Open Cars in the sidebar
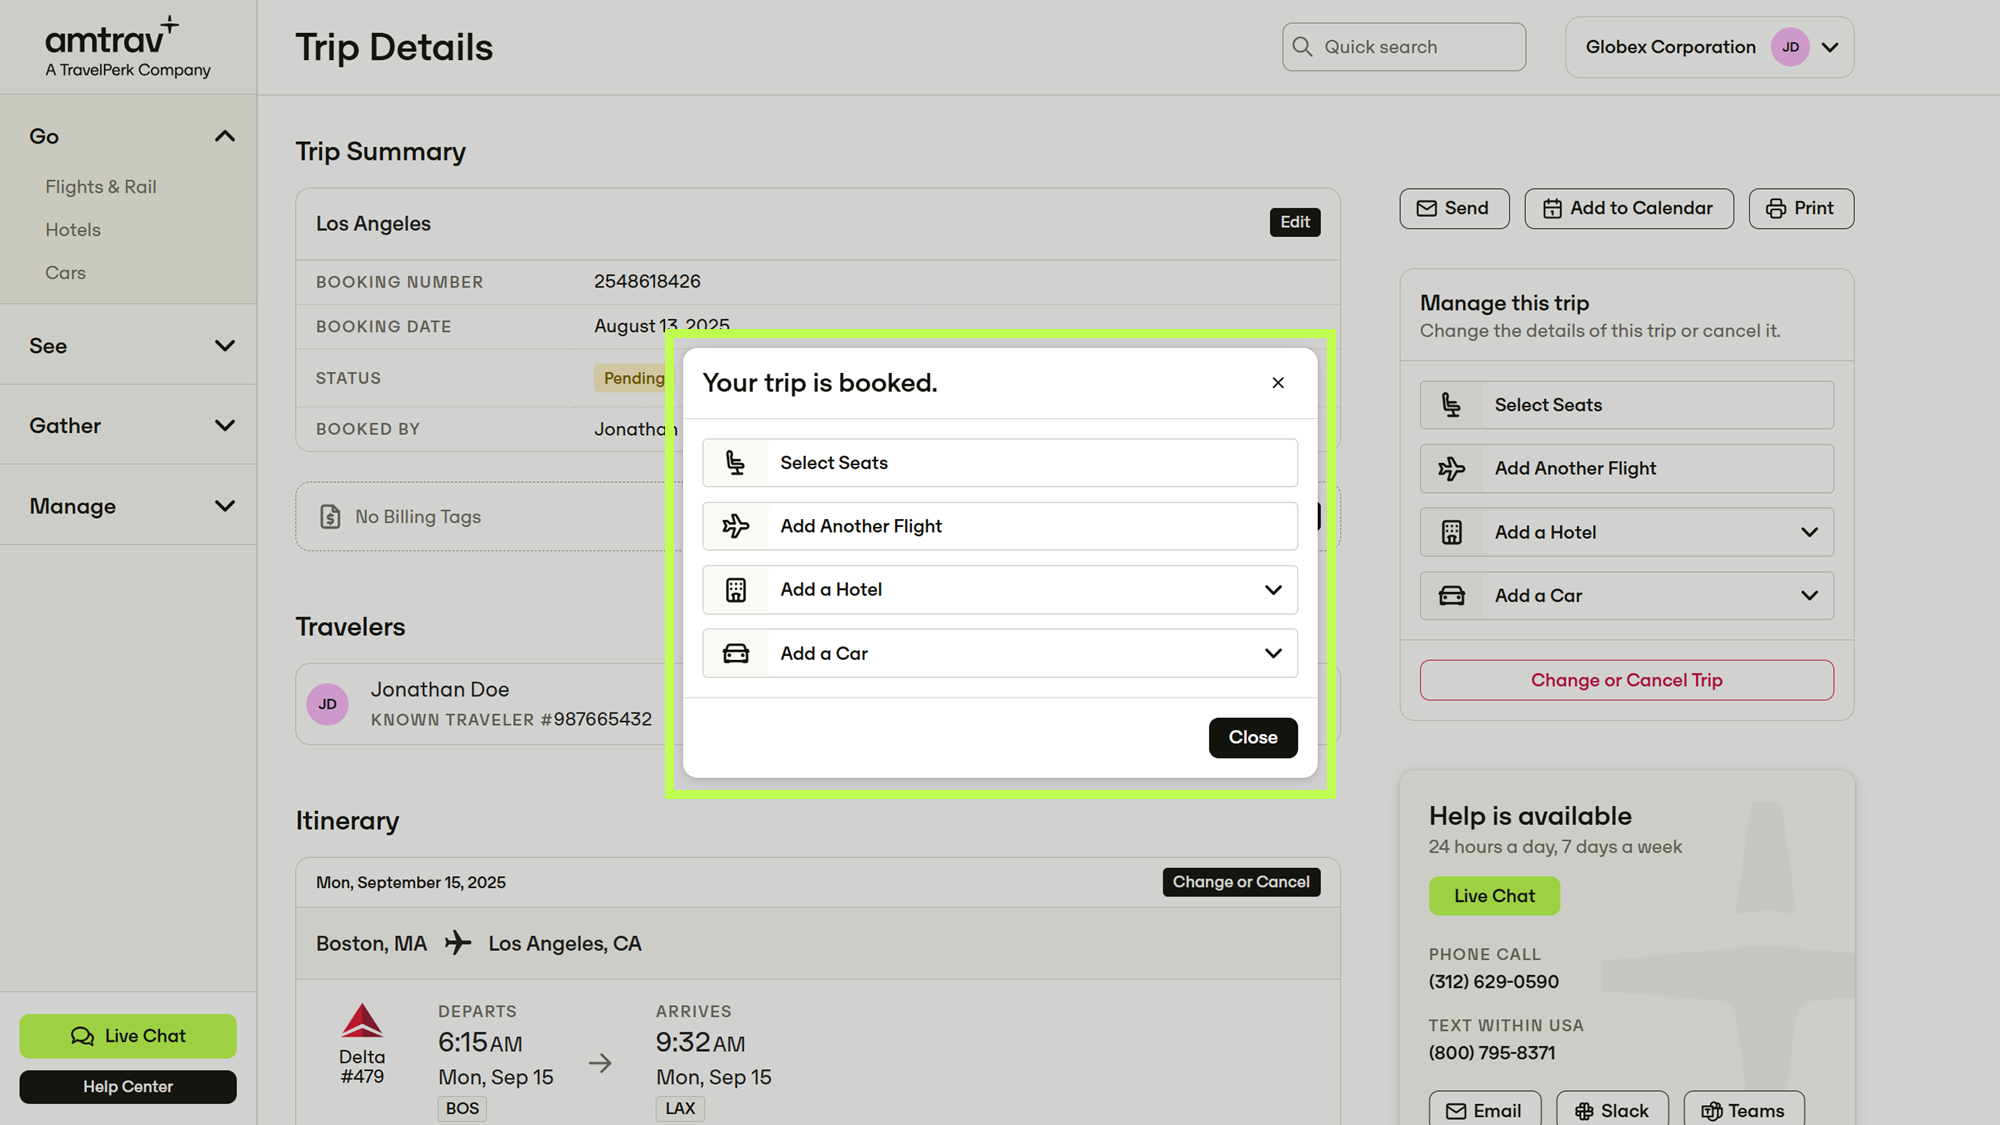Image resolution: width=2000 pixels, height=1125 pixels. (x=65, y=273)
